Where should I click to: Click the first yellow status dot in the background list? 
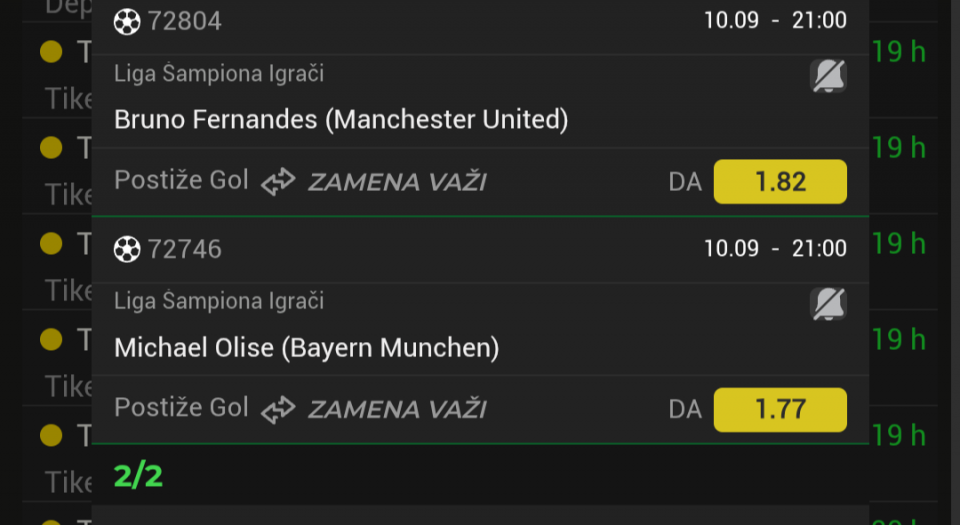tap(51, 51)
